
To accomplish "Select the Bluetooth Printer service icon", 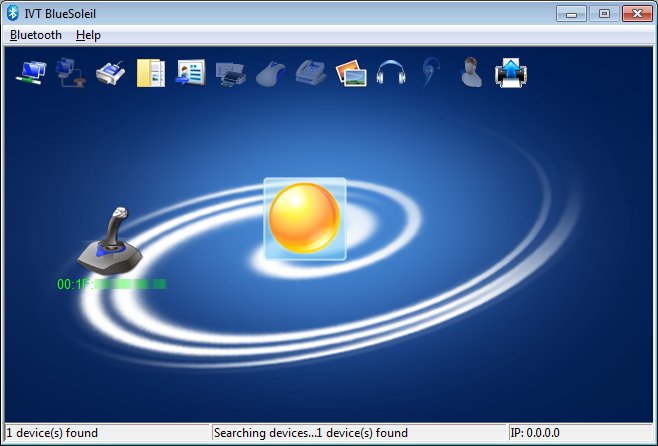I will pyautogui.click(x=230, y=74).
